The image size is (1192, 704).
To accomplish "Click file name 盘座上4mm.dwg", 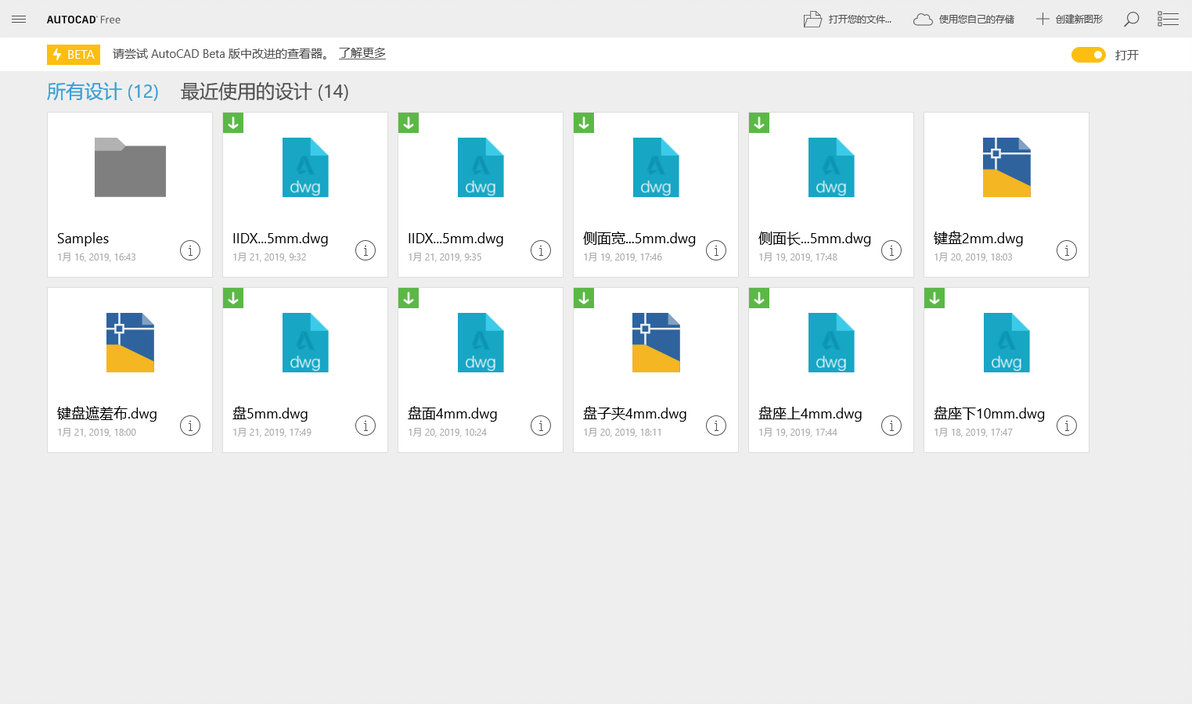I will tap(810, 414).
